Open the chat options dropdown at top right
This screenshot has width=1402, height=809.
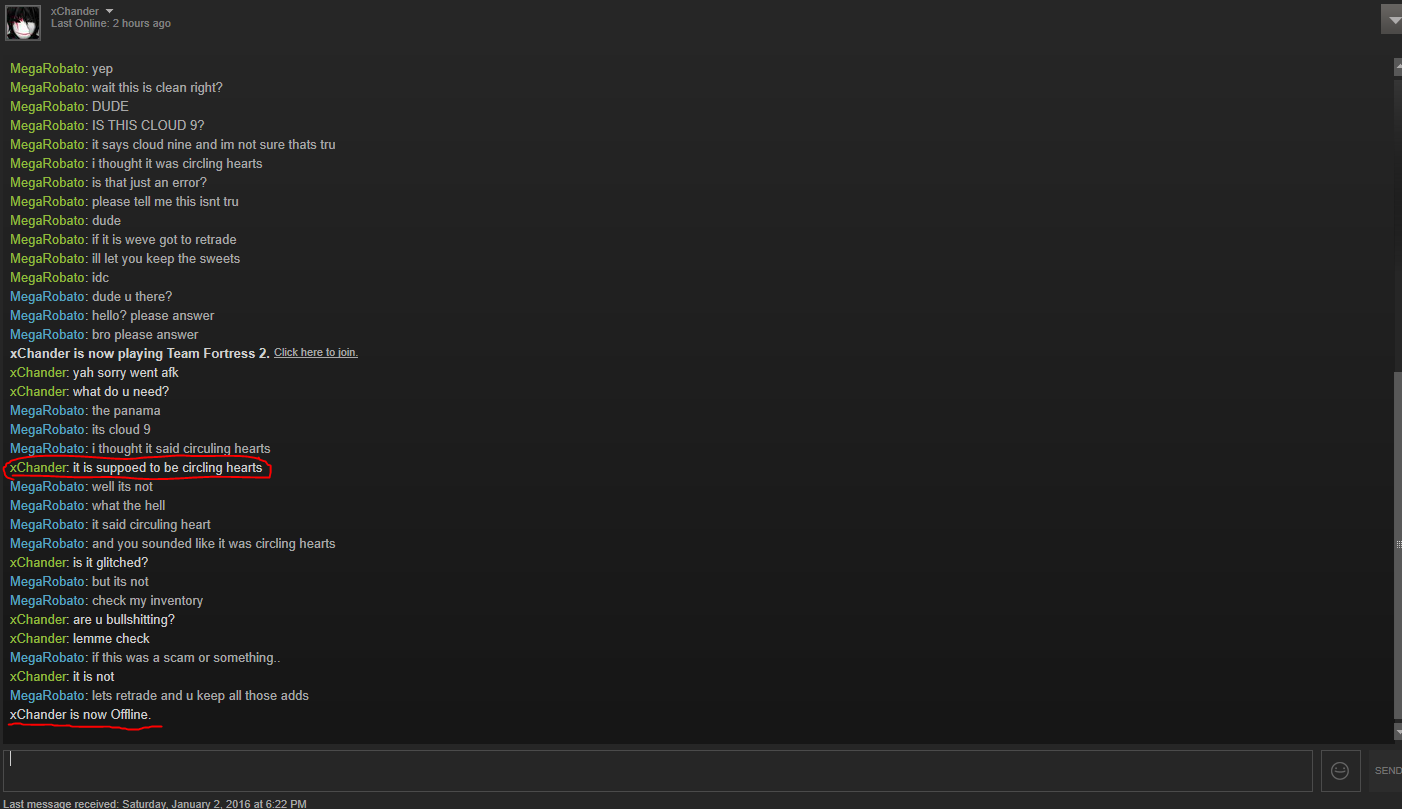coord(1391,19)
